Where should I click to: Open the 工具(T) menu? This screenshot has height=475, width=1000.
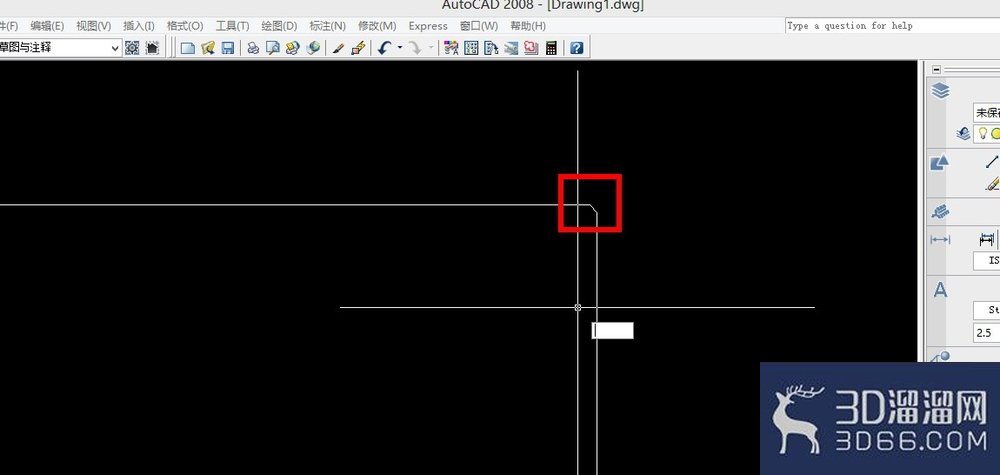pos(232,26)
